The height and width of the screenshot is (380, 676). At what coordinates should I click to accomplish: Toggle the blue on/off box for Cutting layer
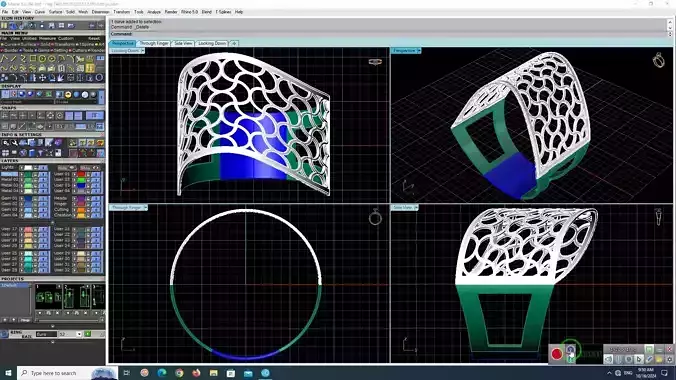pos(96,210)
